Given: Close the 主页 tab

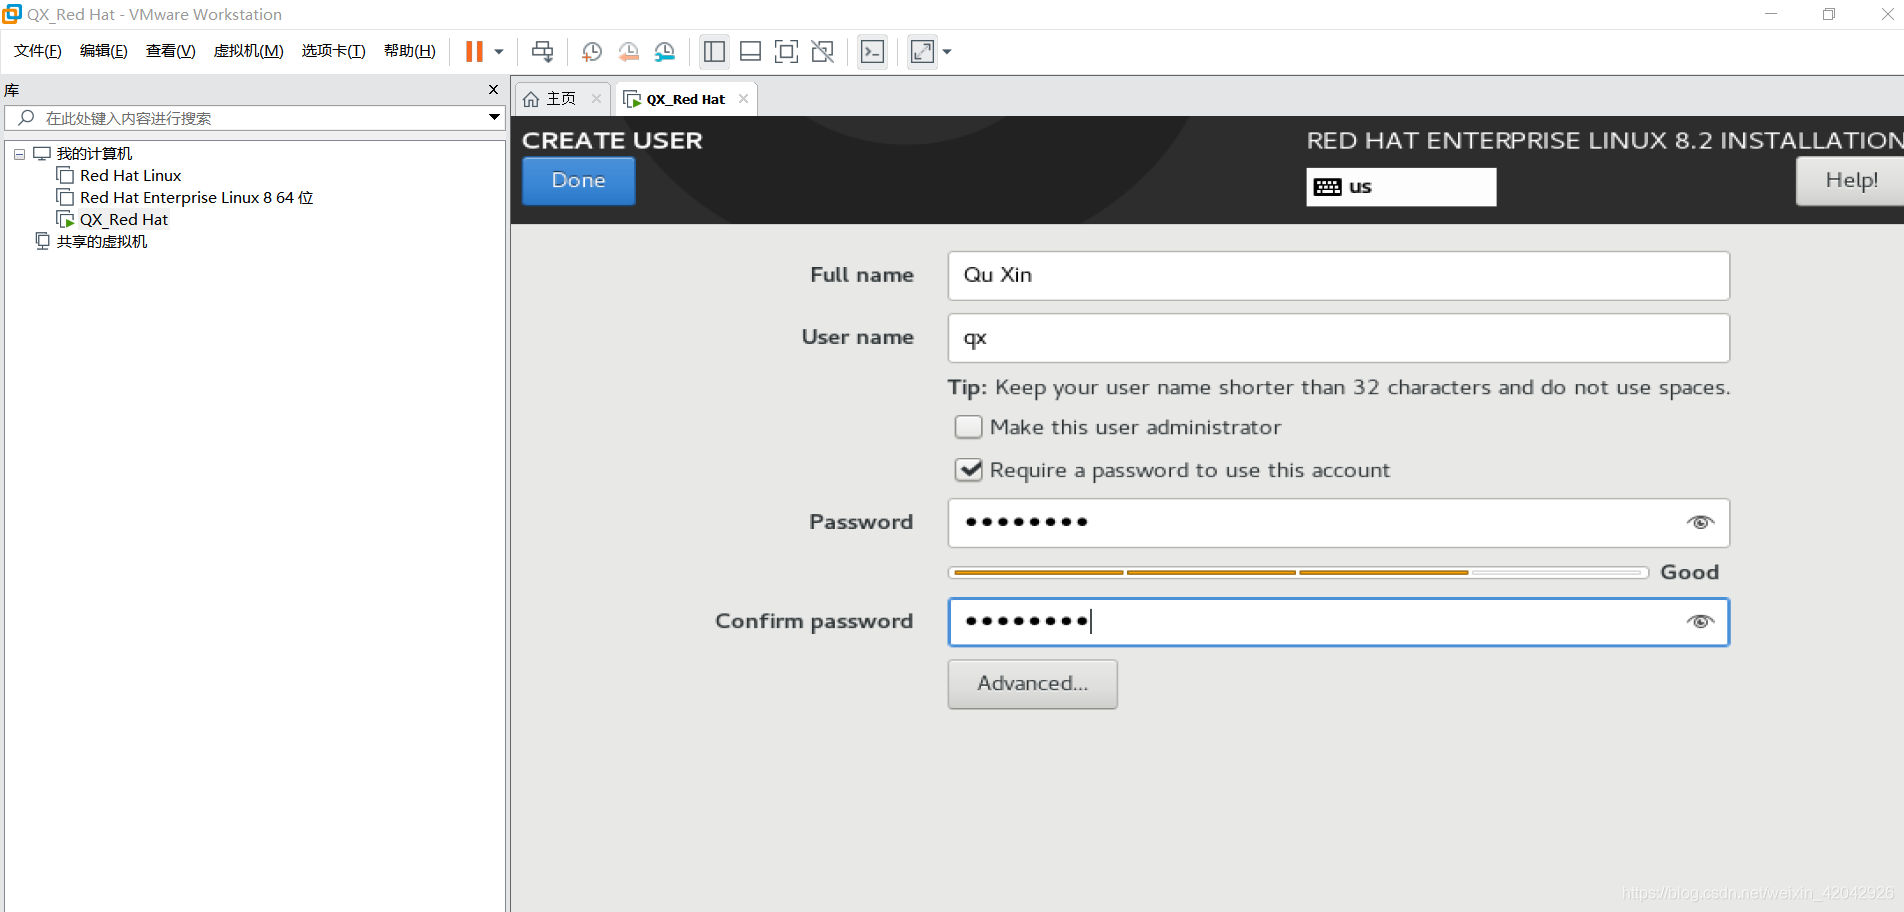Looking at the screenshot, I should (597, 98).
